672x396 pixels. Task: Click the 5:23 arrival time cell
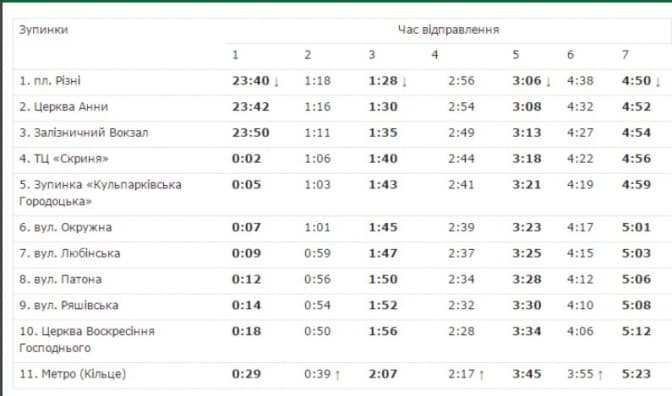[636, 374]
